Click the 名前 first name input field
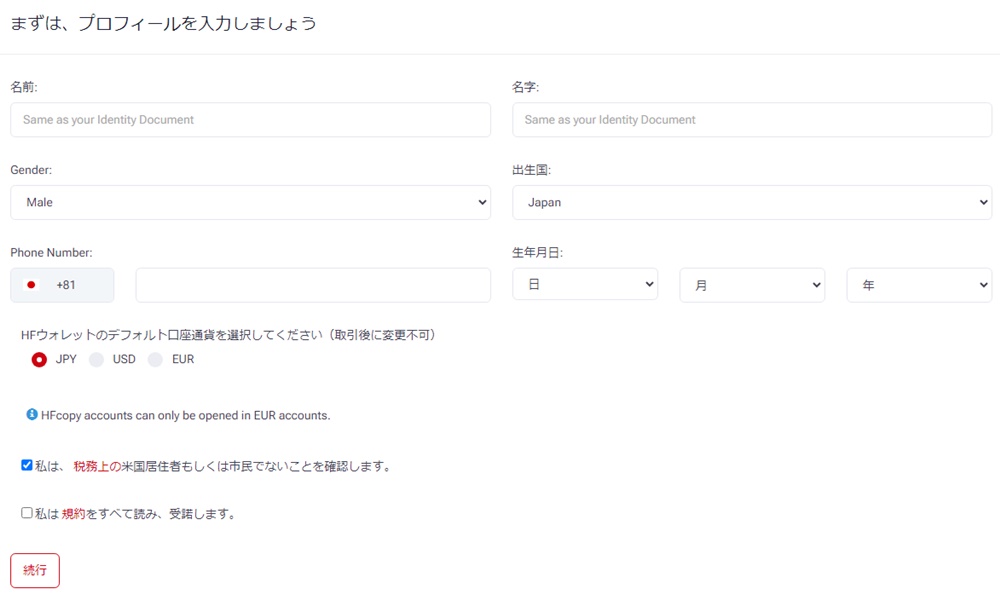The image size is (1000, 600). [x=250, y=119]
